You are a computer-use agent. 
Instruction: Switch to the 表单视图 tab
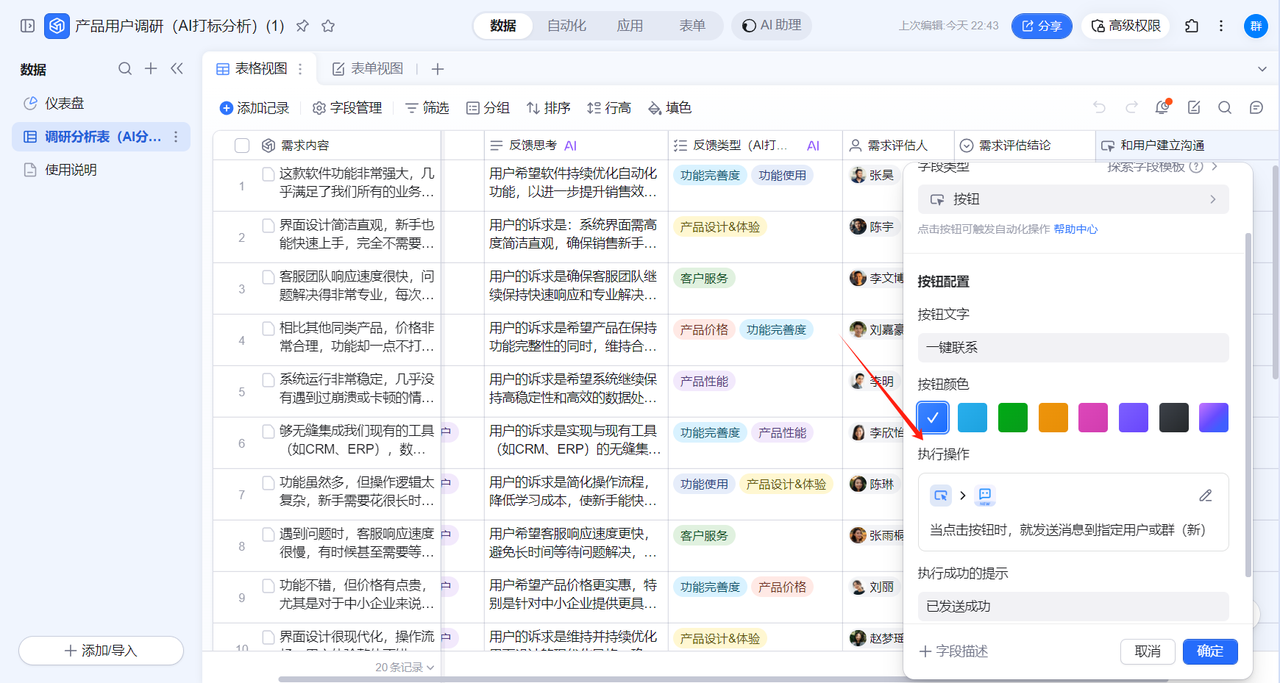click(367, 69)
